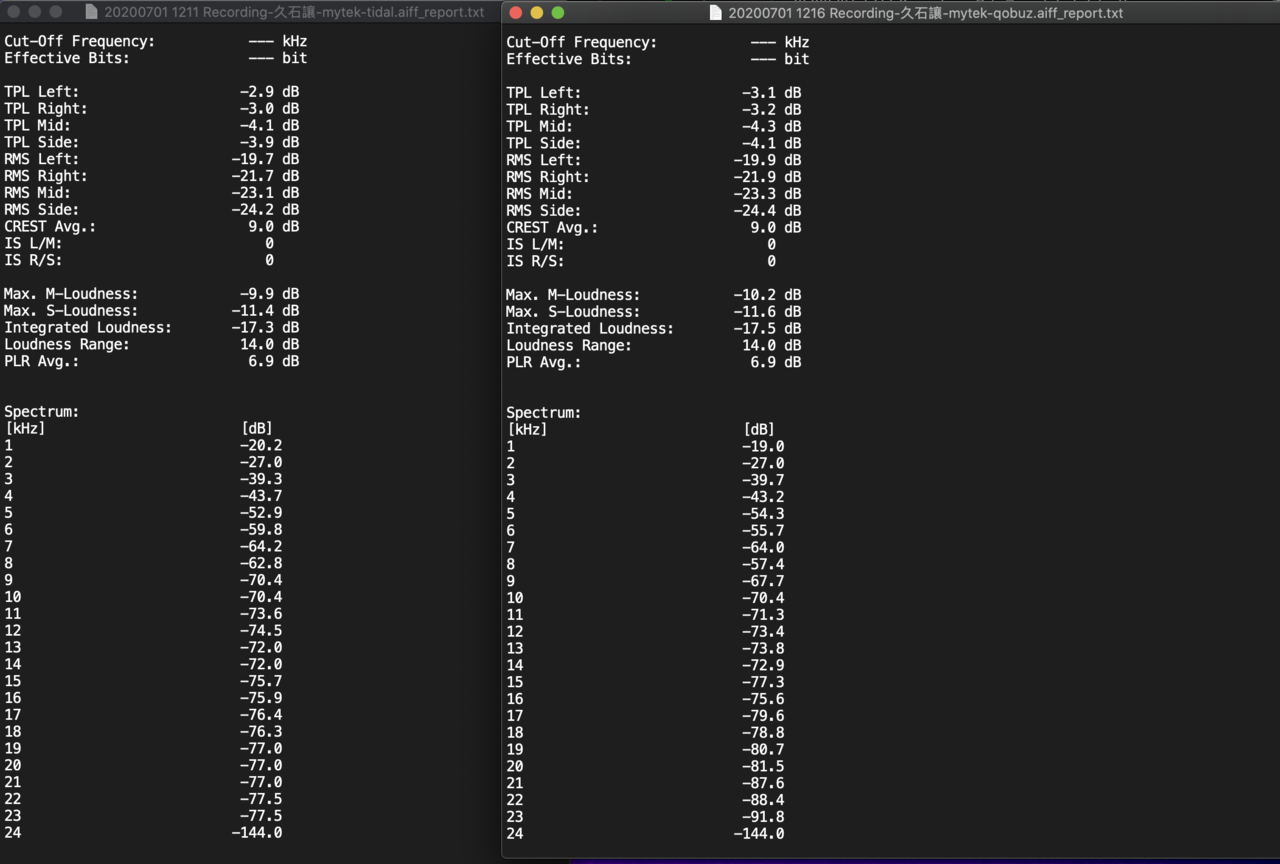
Task: Click the -91.8 value at 23 kHz
Action: coord(763,816)
